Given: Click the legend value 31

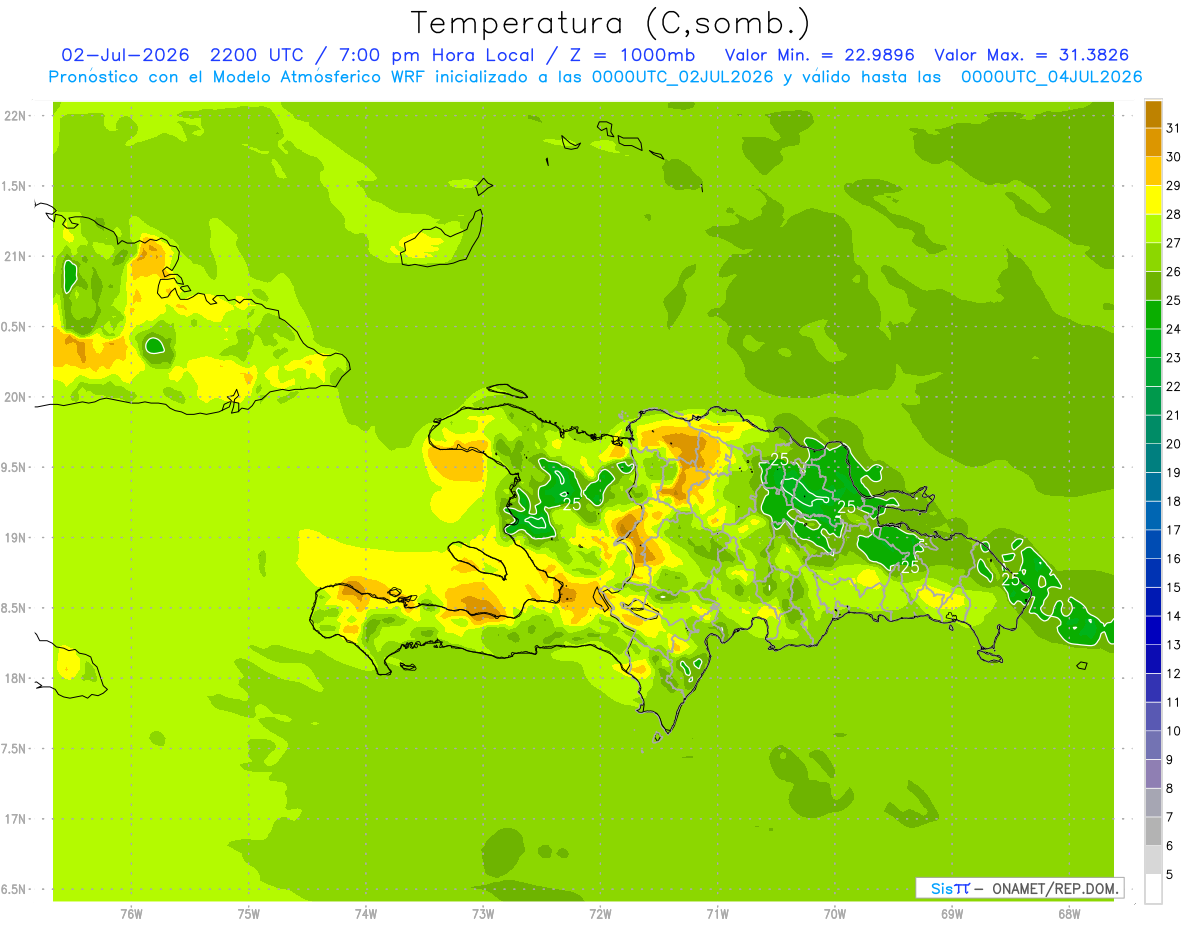Looking at the screenshot, I should (1174, 128).
